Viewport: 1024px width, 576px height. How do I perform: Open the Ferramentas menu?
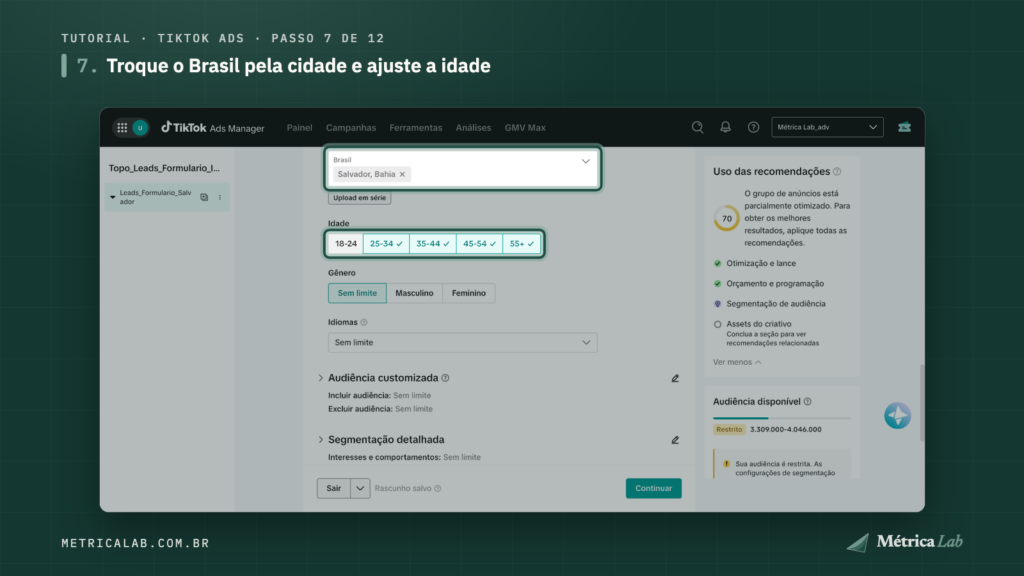pos(415,128)
